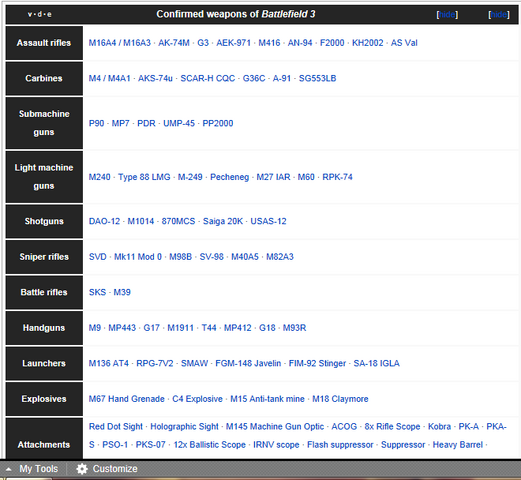521x480 pixels.
Task: Open the AK-74M link
Action: coord(174,43)
